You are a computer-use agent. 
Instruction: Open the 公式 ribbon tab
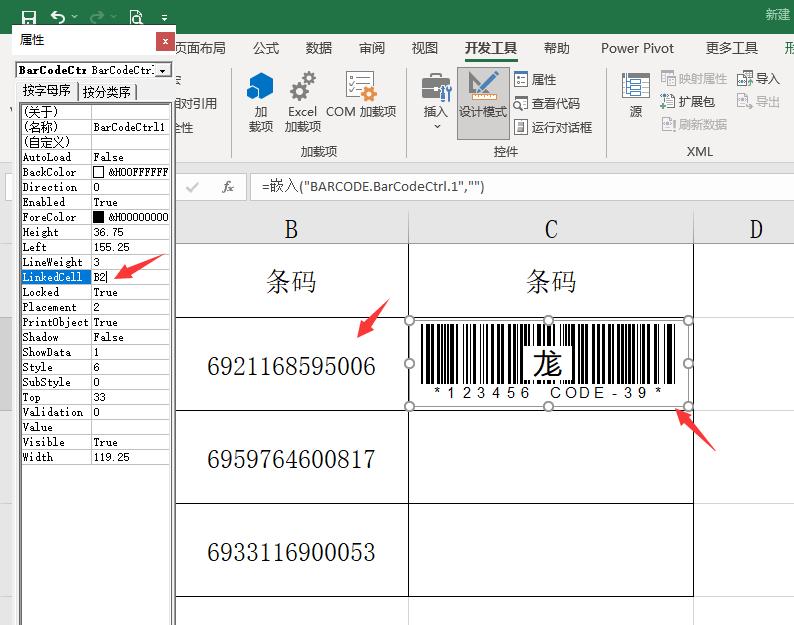click(x=266, y=48)
